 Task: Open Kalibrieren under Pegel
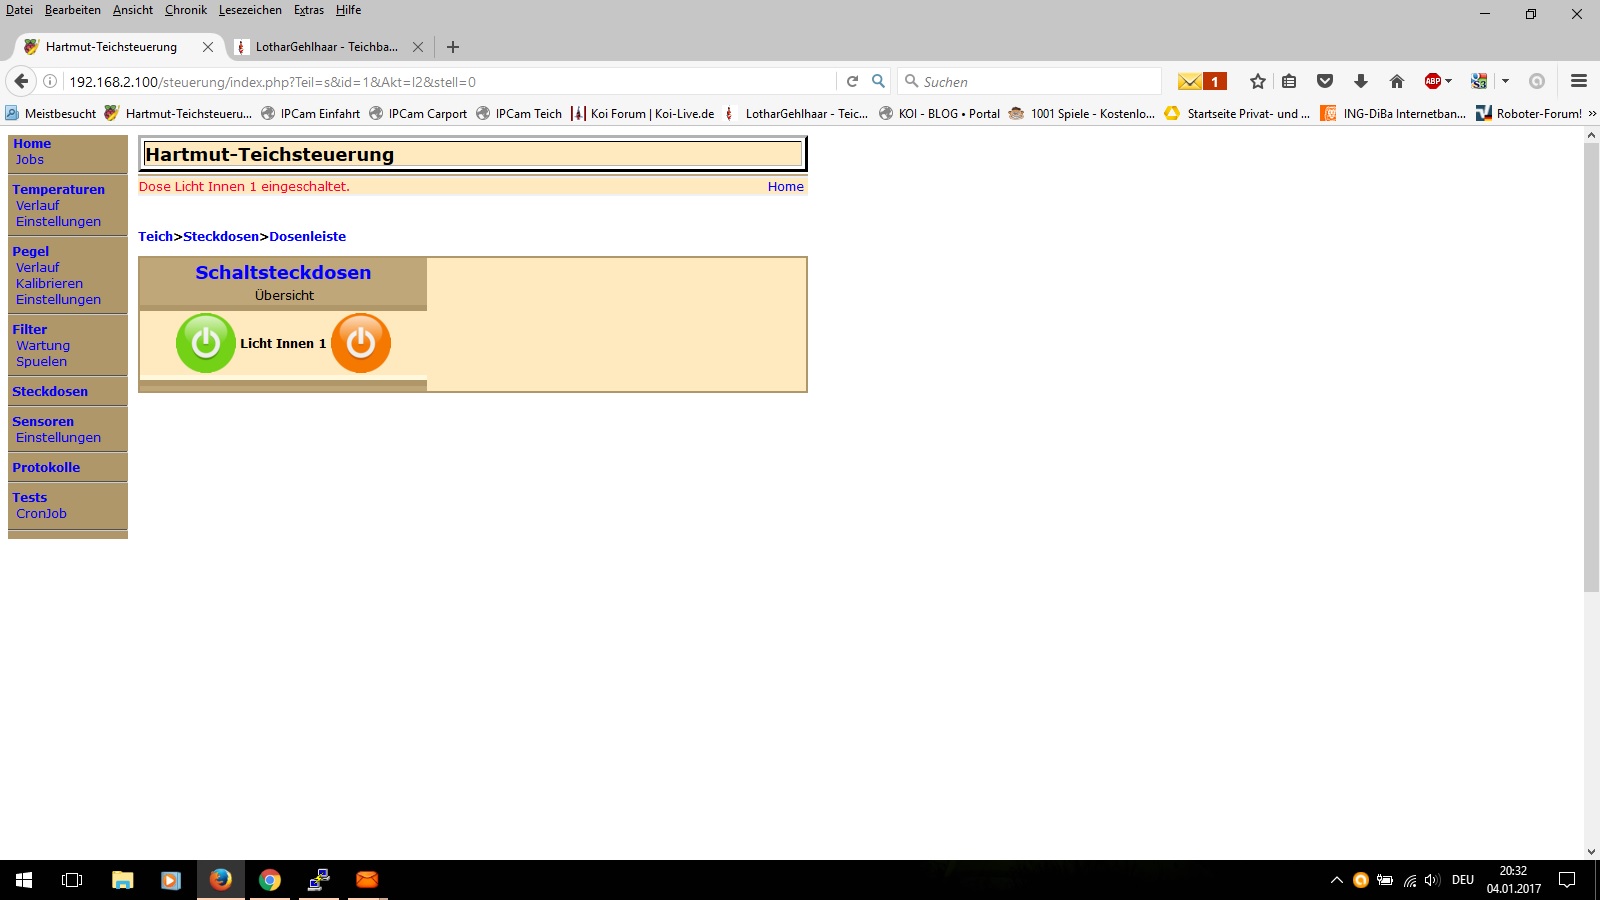coord(49,284)
